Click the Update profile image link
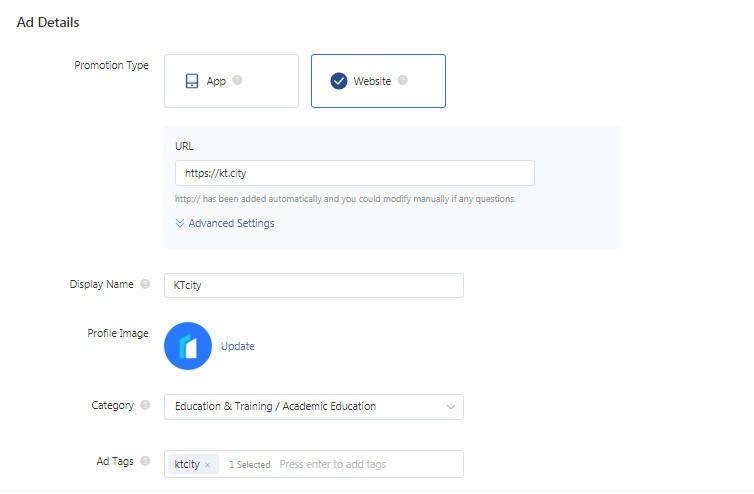This screenshot has width=754, height=494. click(238, 346)
